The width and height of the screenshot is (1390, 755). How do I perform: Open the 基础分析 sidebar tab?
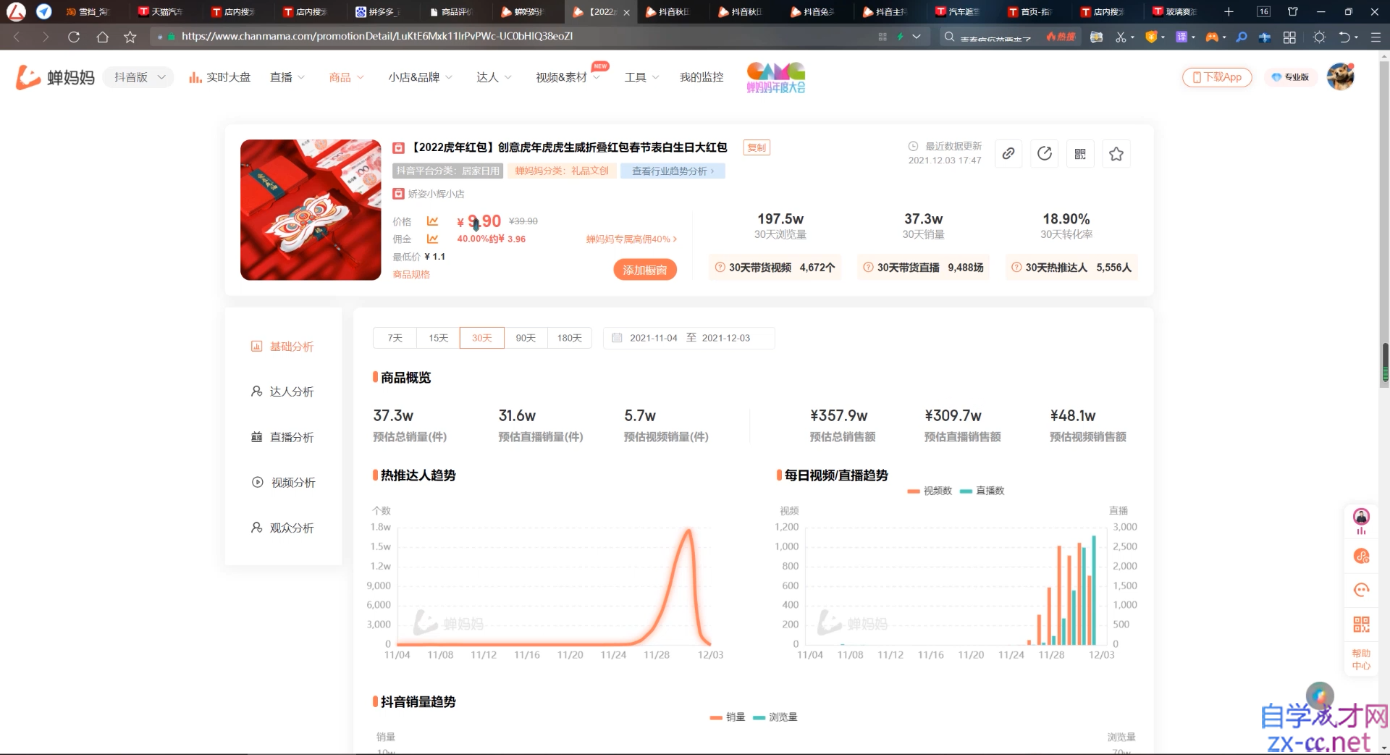282,346
